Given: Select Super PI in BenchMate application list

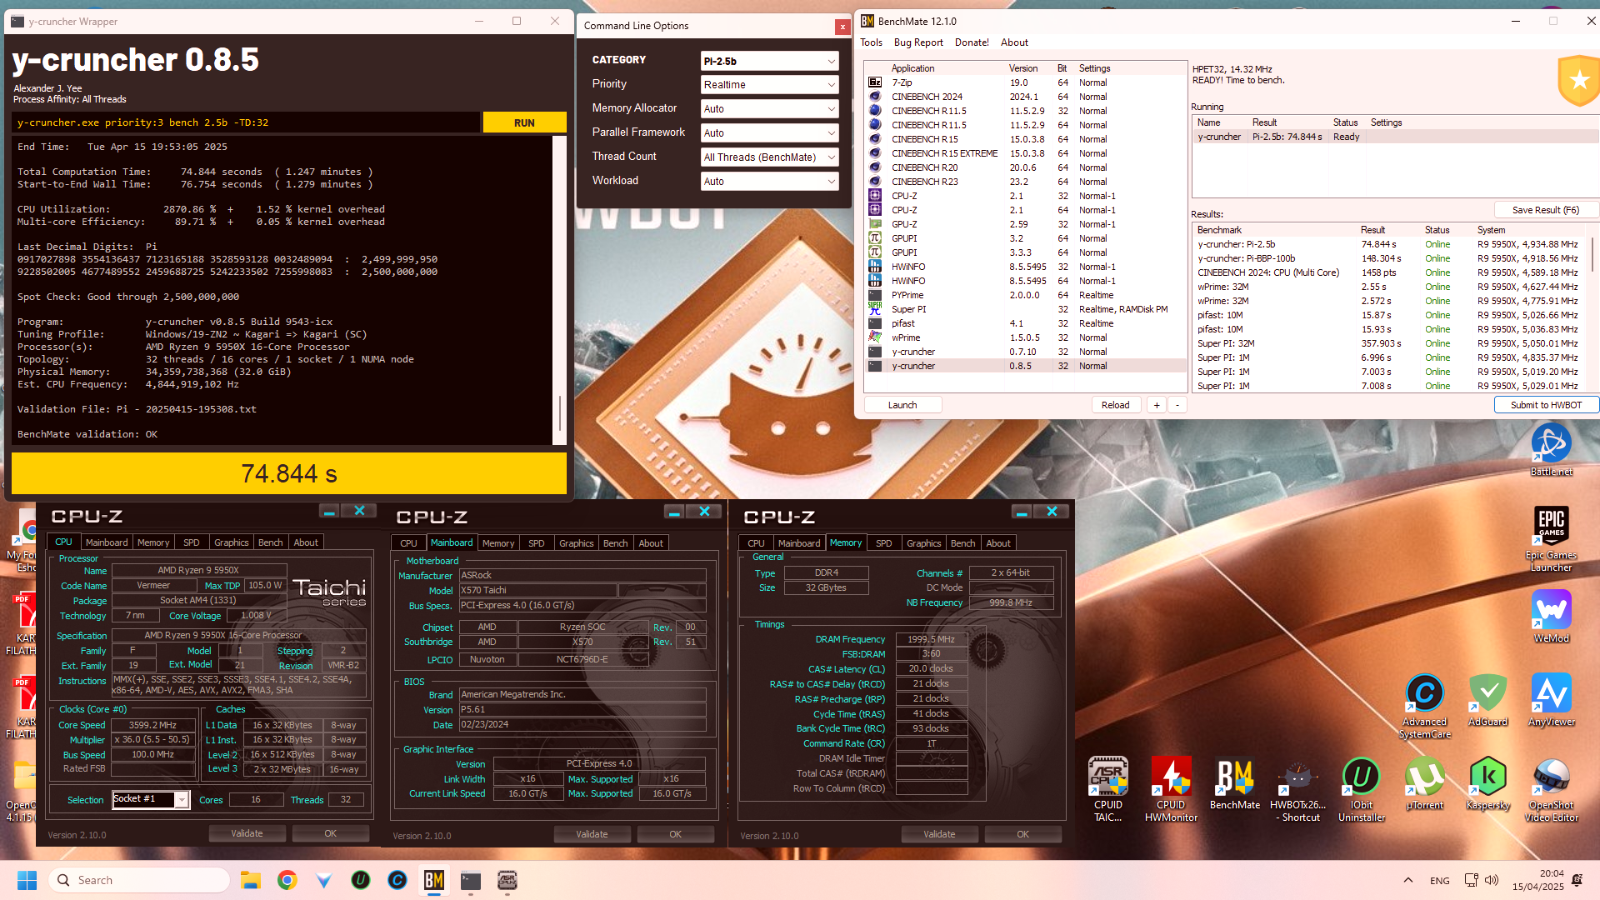Looking at the screenshot, I should click(1025, 309).
